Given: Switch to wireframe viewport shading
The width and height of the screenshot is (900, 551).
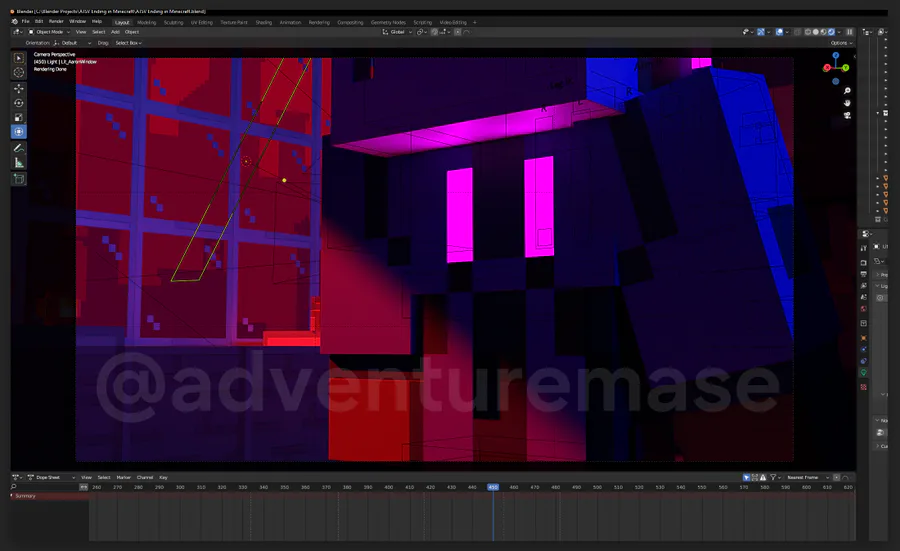Looking at the screenshot, I should [x=808, y=32].
